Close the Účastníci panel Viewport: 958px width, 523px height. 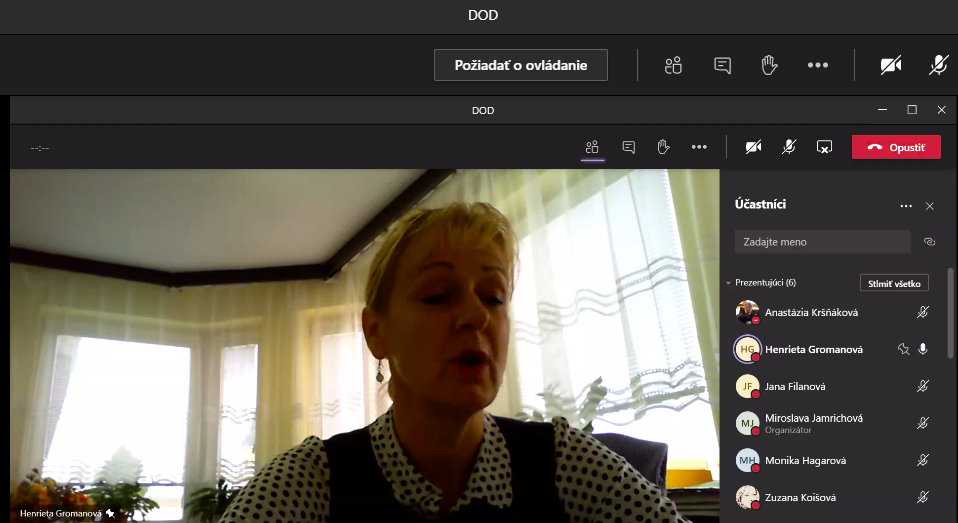point(930,206)
